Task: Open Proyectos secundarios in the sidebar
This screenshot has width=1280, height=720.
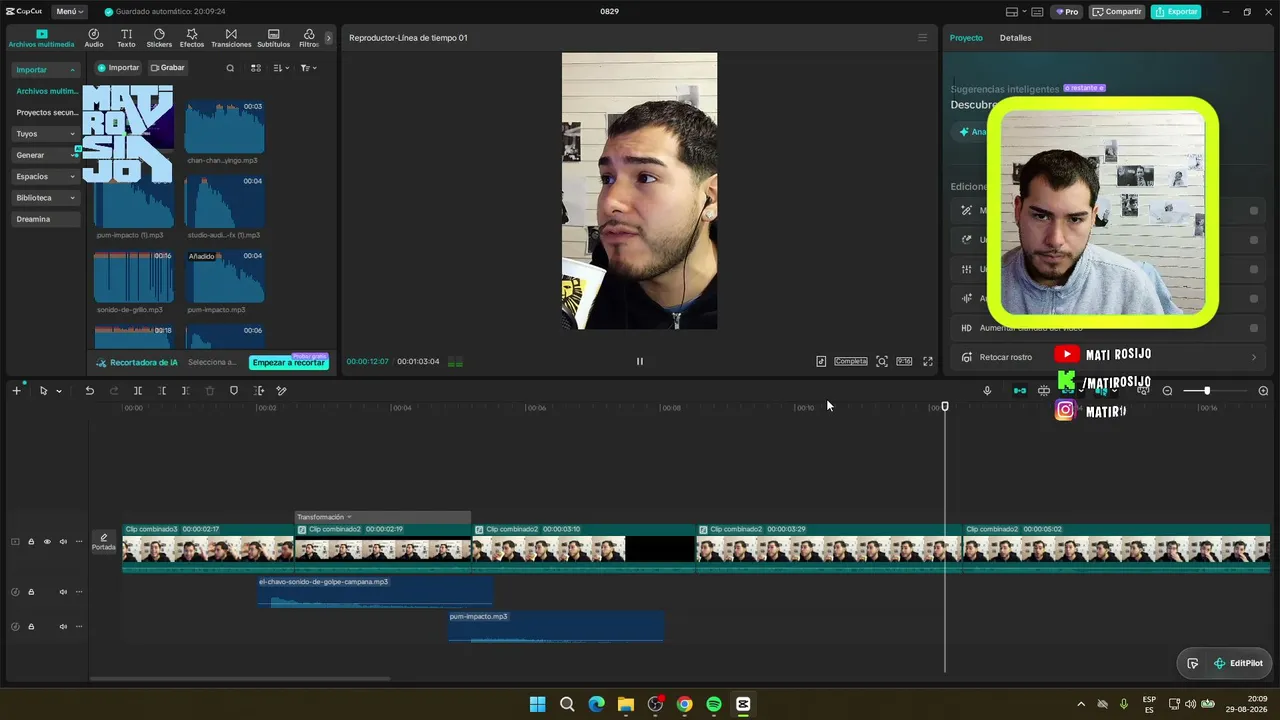Action: [x=47, y=113]
